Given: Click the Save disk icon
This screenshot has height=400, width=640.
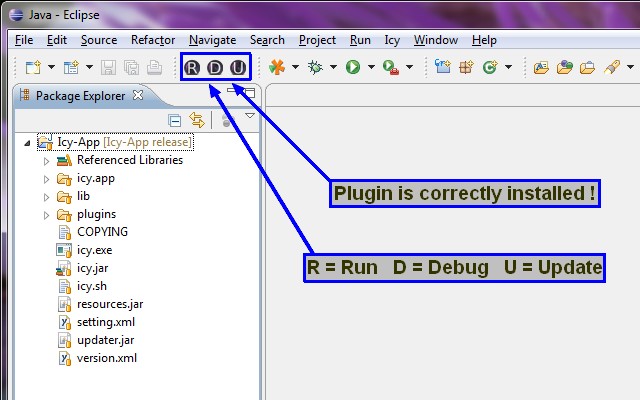Looking at the screenshot, I should (108, 67).
